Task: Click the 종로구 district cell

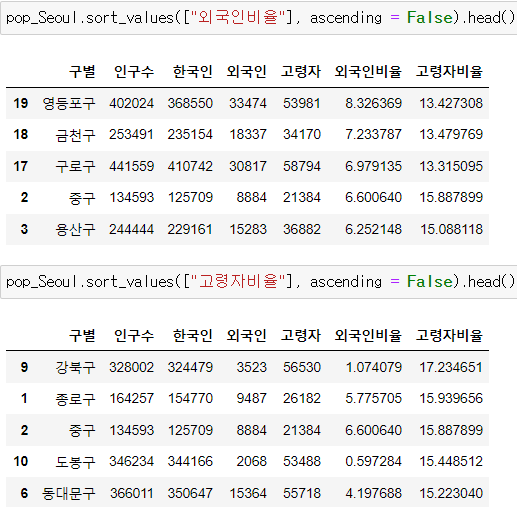Action: (75, 399)
